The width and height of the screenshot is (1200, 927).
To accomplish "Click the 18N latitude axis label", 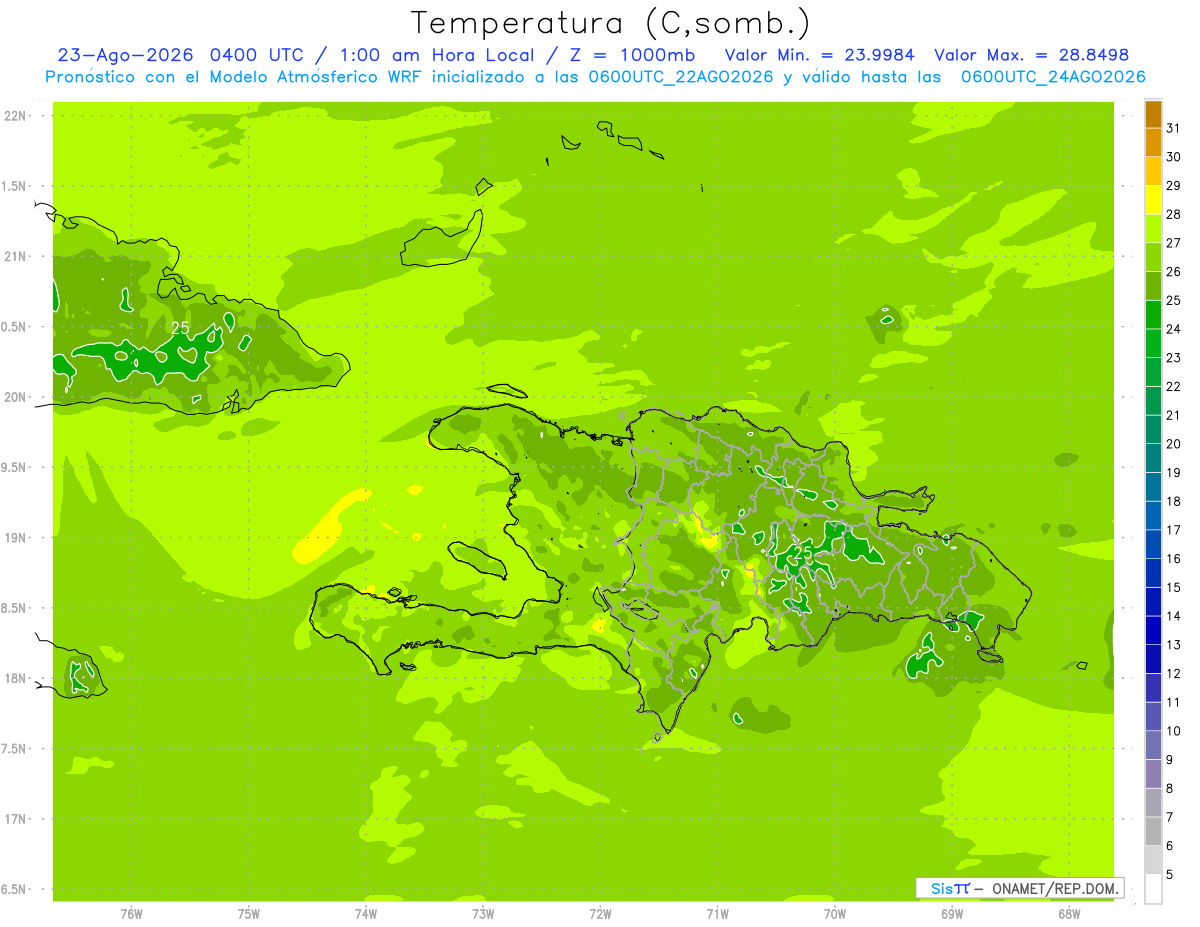I will click(15, 679).
